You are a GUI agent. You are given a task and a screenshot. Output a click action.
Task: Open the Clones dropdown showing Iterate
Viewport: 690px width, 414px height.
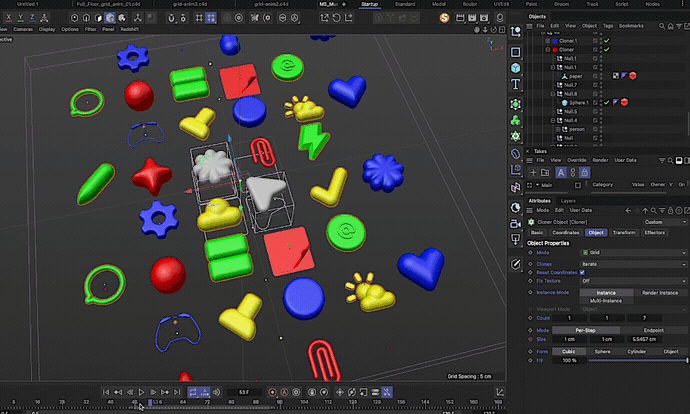click(x=634, y=264)
